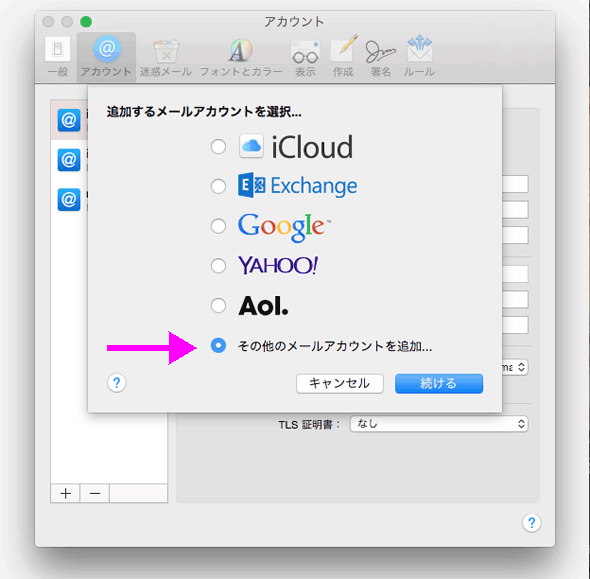The image size is (590, 579).
Task: Open help in the account chooser dialog
Action: click(117, 383)
